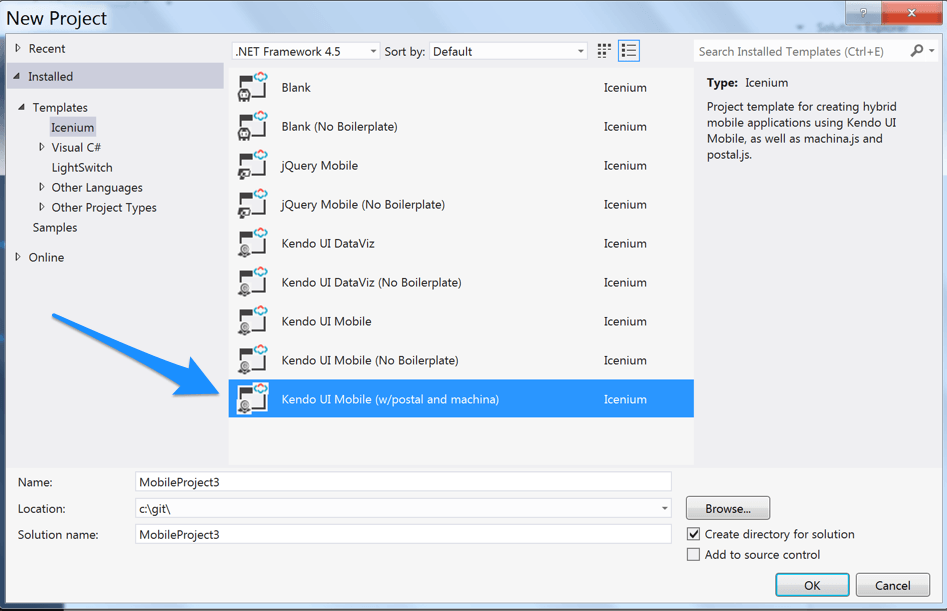Select jQuery Mobile (No Boilerplate) template
The image size is (947, 611).
461,204
